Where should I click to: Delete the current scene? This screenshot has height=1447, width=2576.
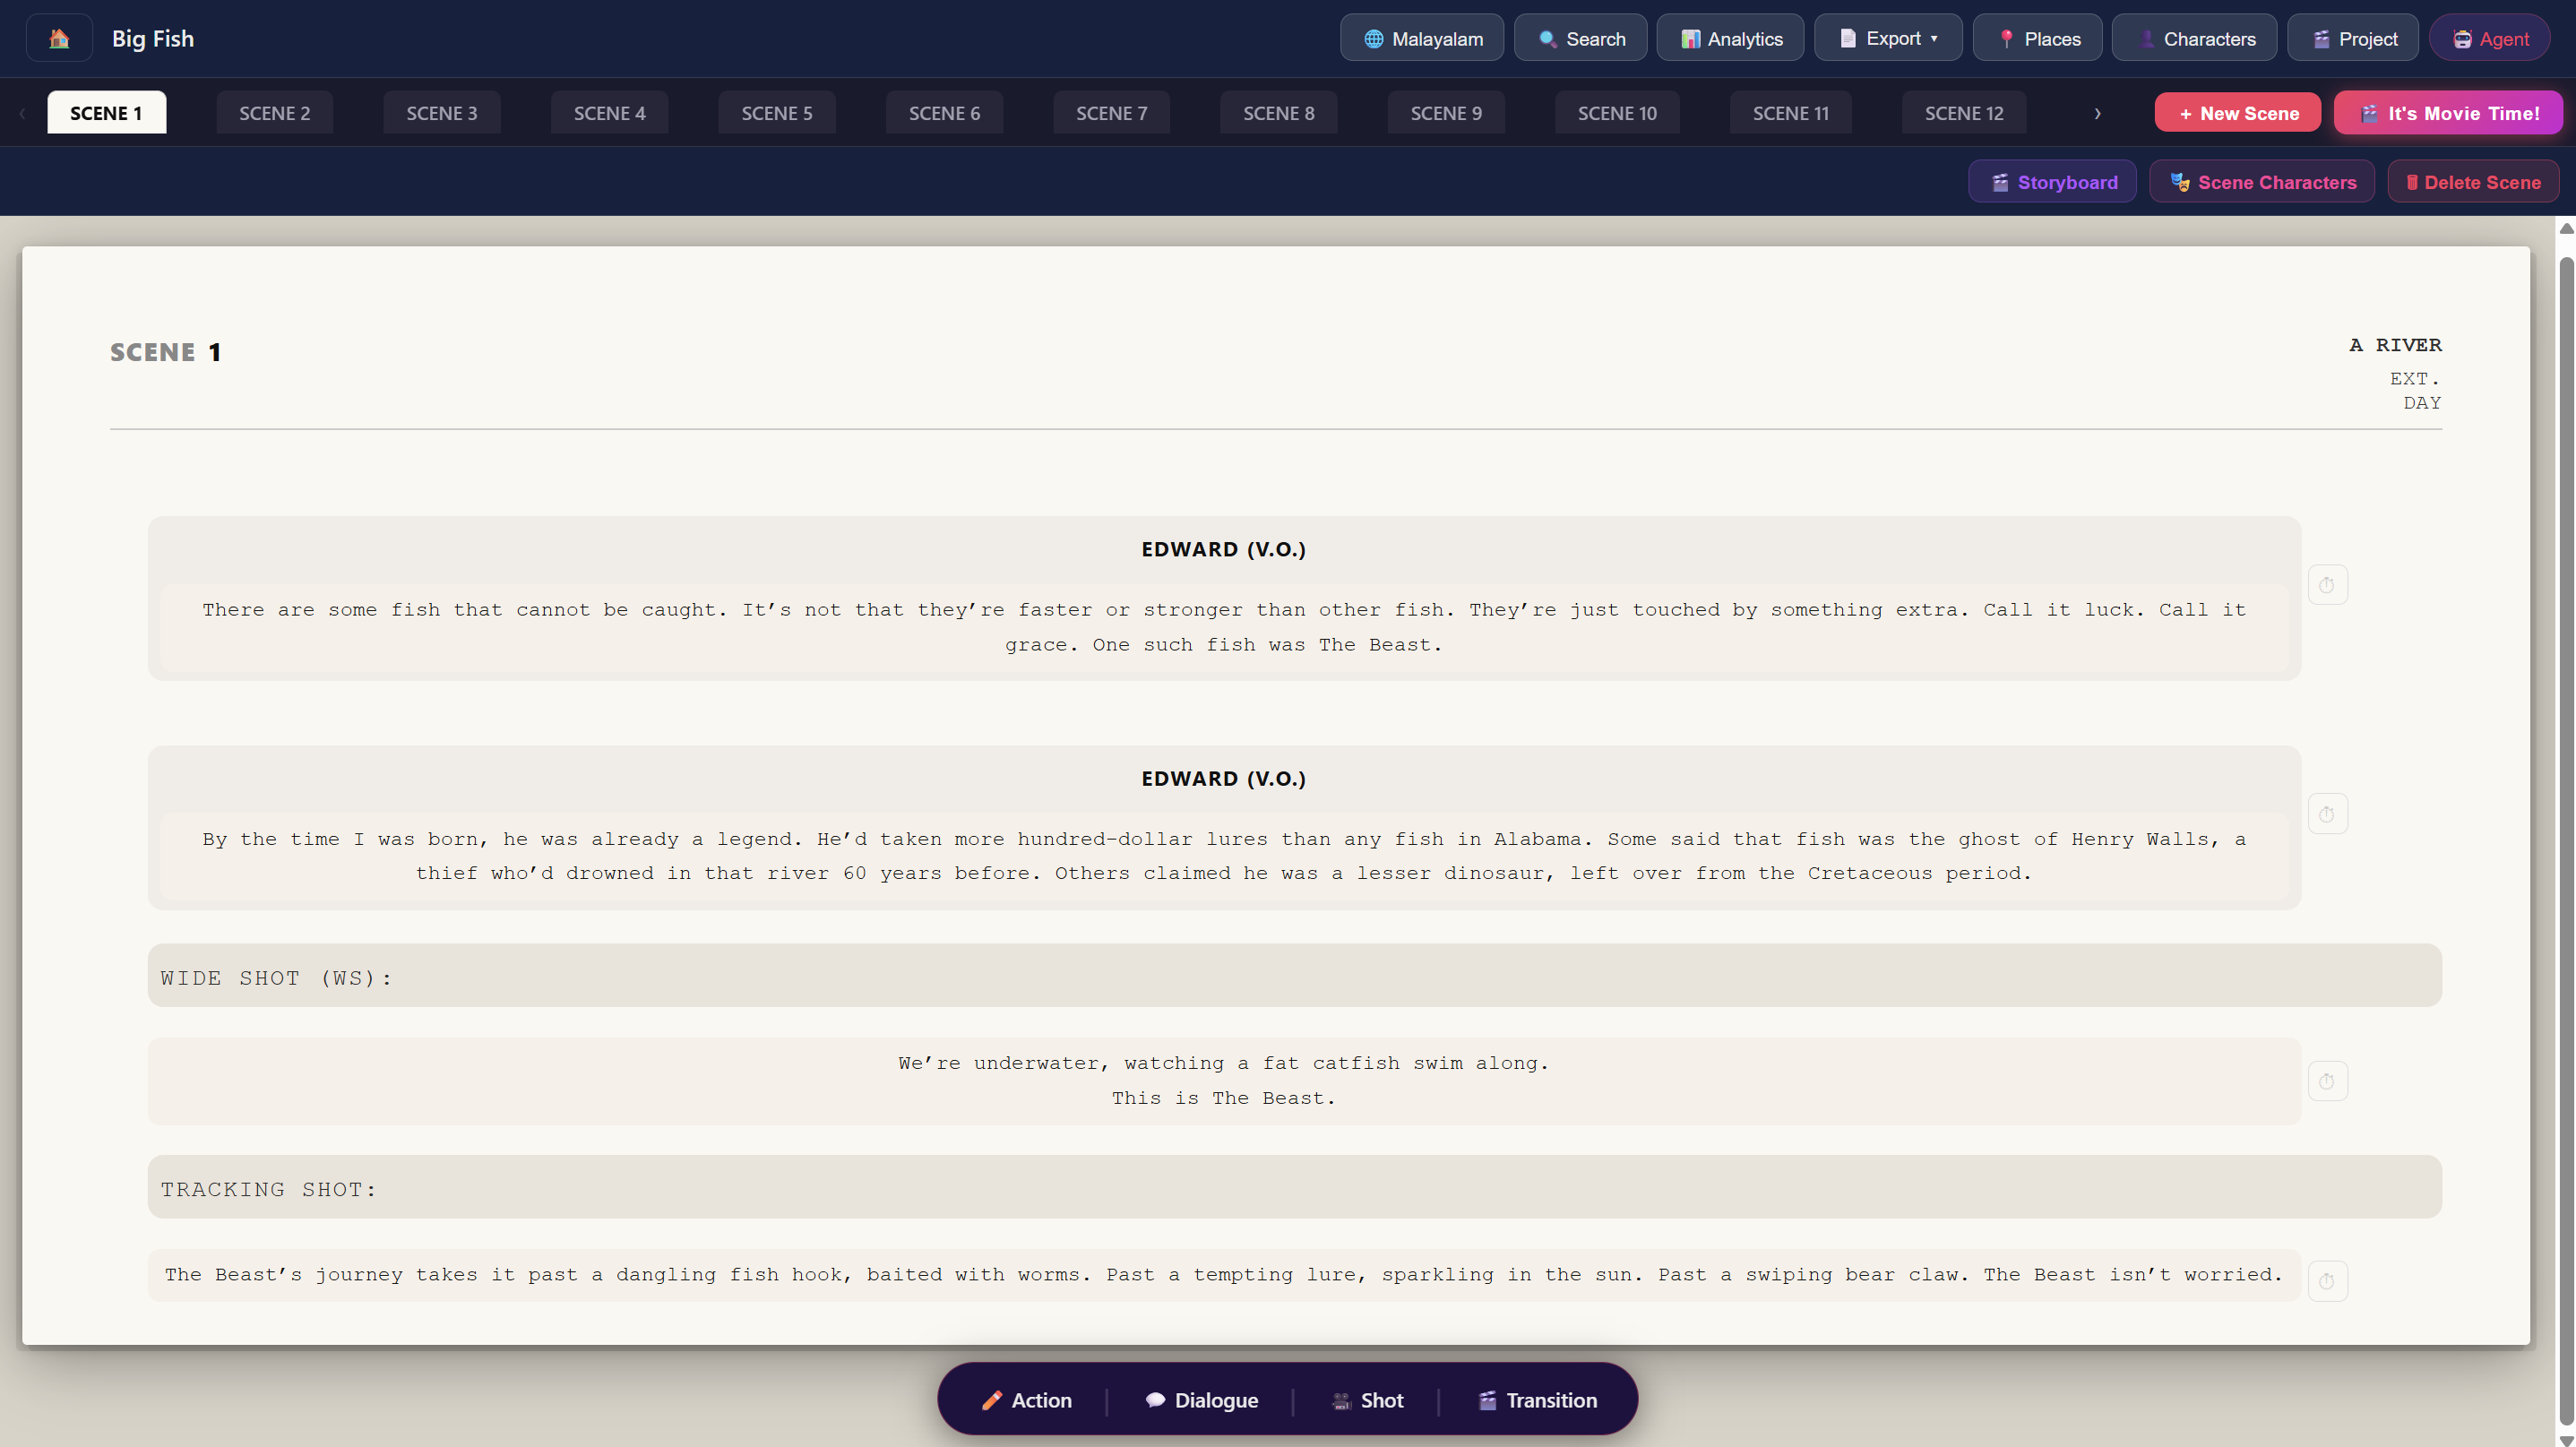point(2473,182)
